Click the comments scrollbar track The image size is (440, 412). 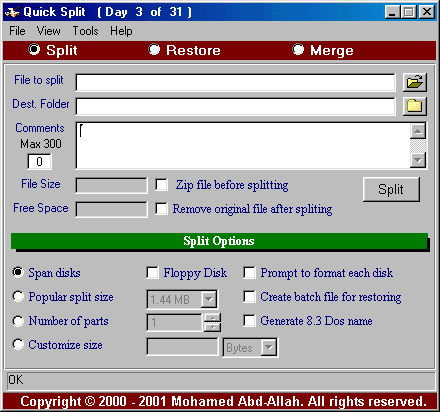tap(418, 146)
